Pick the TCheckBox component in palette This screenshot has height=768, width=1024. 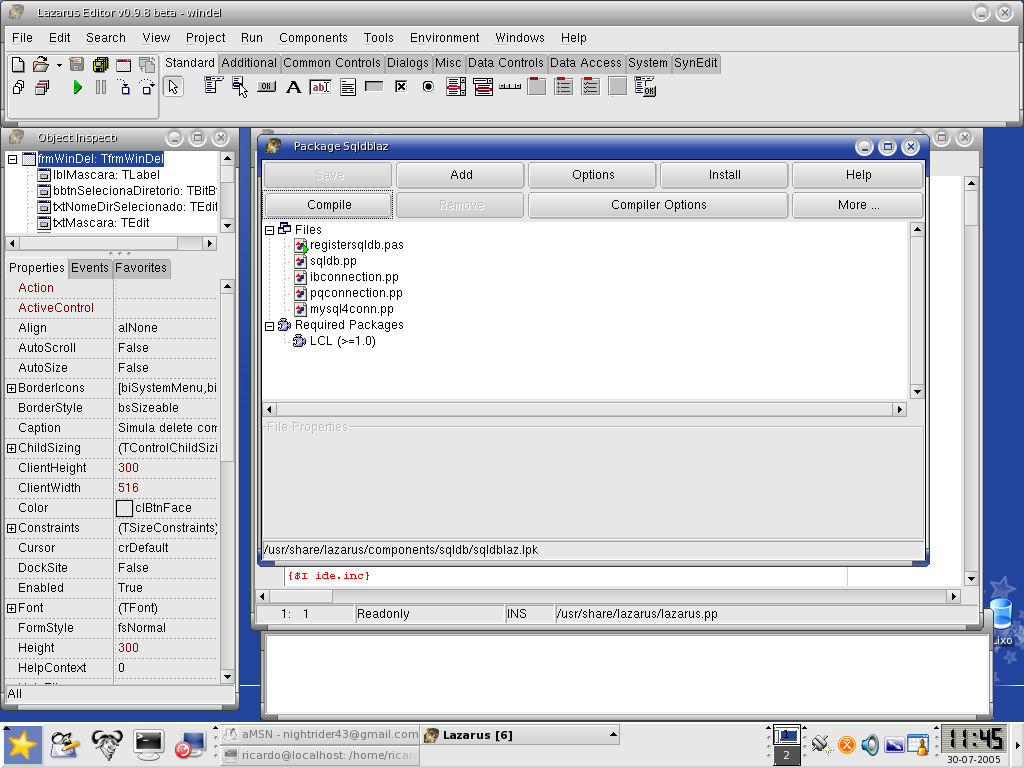(x=401, y=87)
